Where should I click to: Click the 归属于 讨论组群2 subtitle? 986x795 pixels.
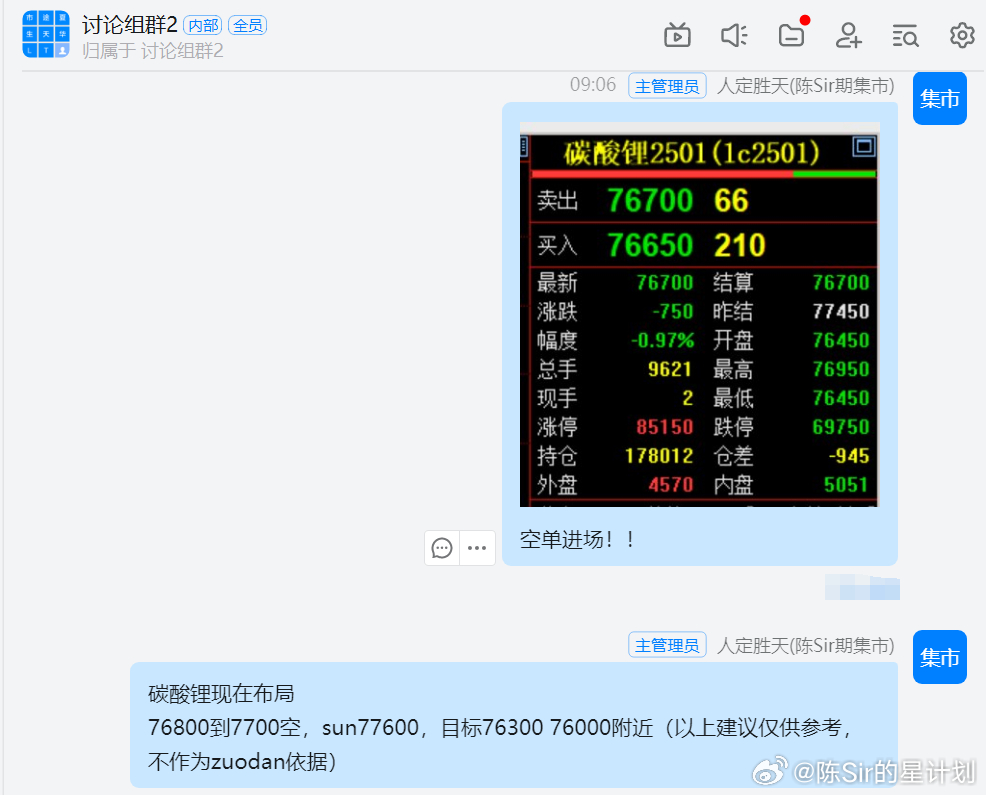coord(153,51)
